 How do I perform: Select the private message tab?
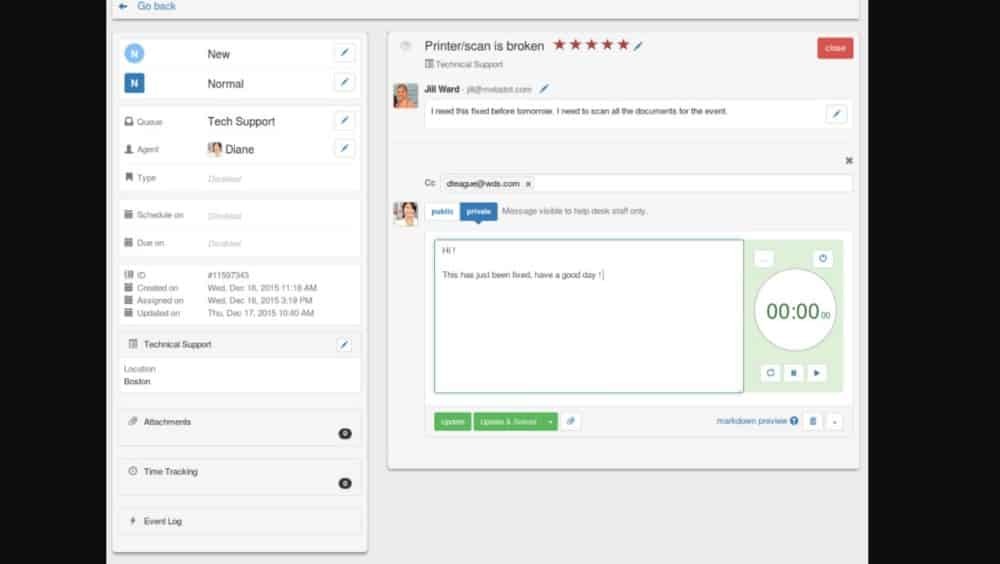coord(478,211)
